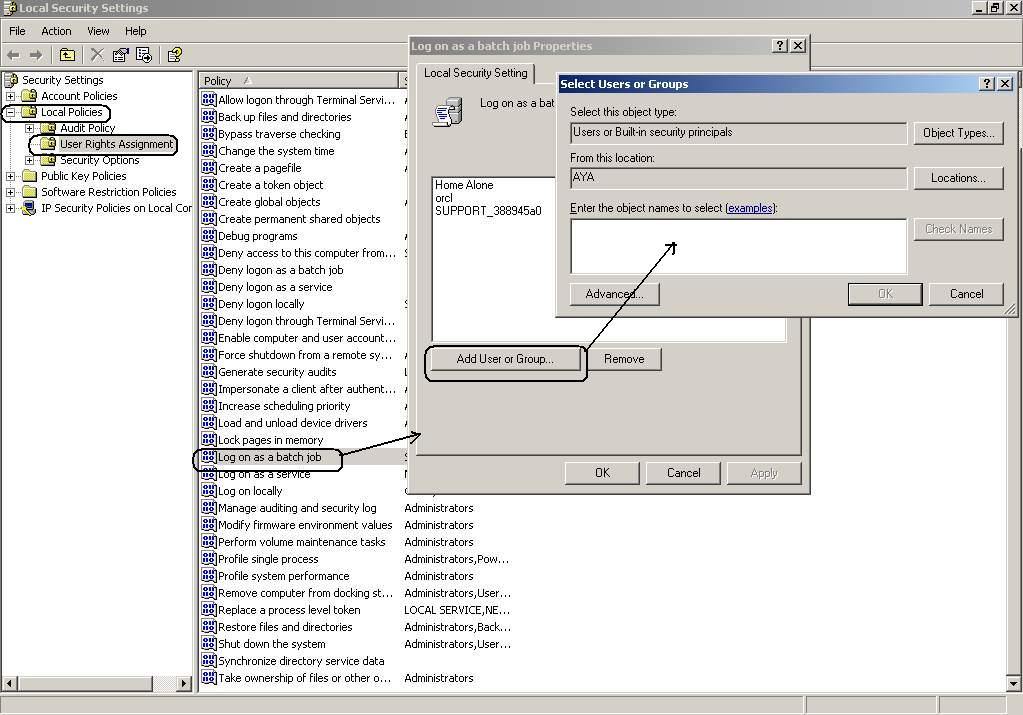The height and width of the screenshot is (715, 1023).
Task: Click the Up one level toolbar icon
Action: pyautogui.click(x=67, y=55)
